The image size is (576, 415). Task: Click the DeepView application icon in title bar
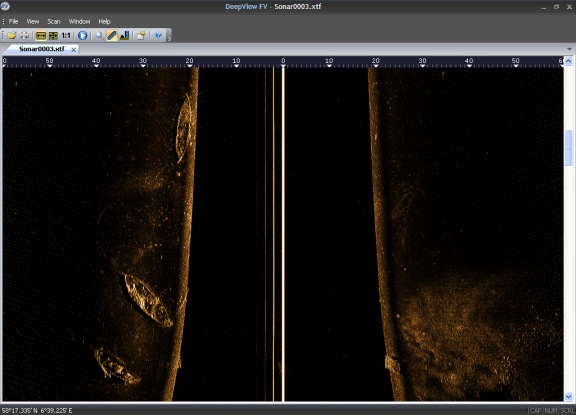[x=5, y=6]
